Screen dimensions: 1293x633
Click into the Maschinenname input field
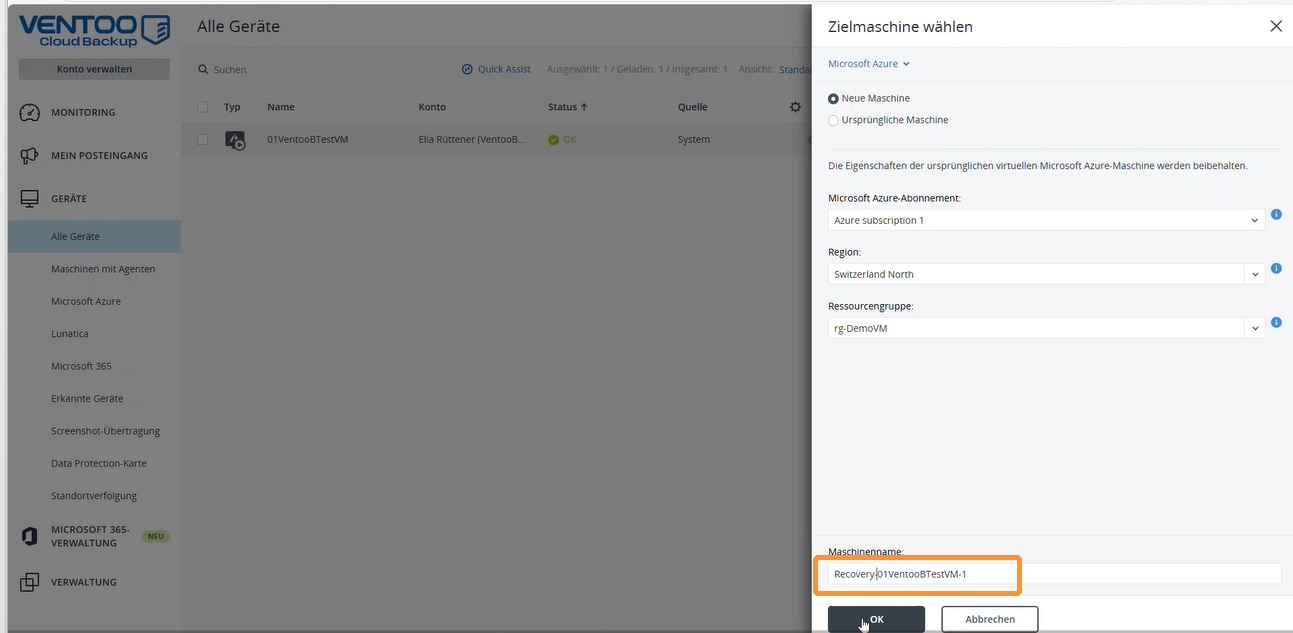click(x=1054, y=574)
